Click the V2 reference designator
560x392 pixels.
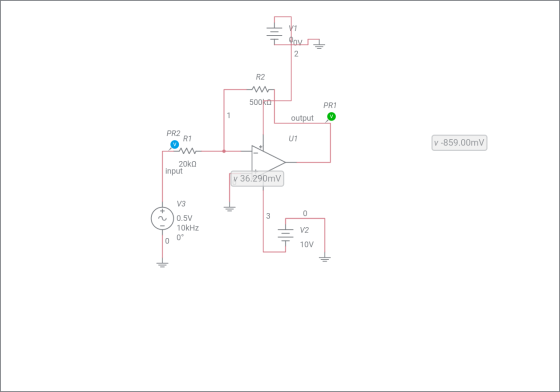tap(304, 230)
